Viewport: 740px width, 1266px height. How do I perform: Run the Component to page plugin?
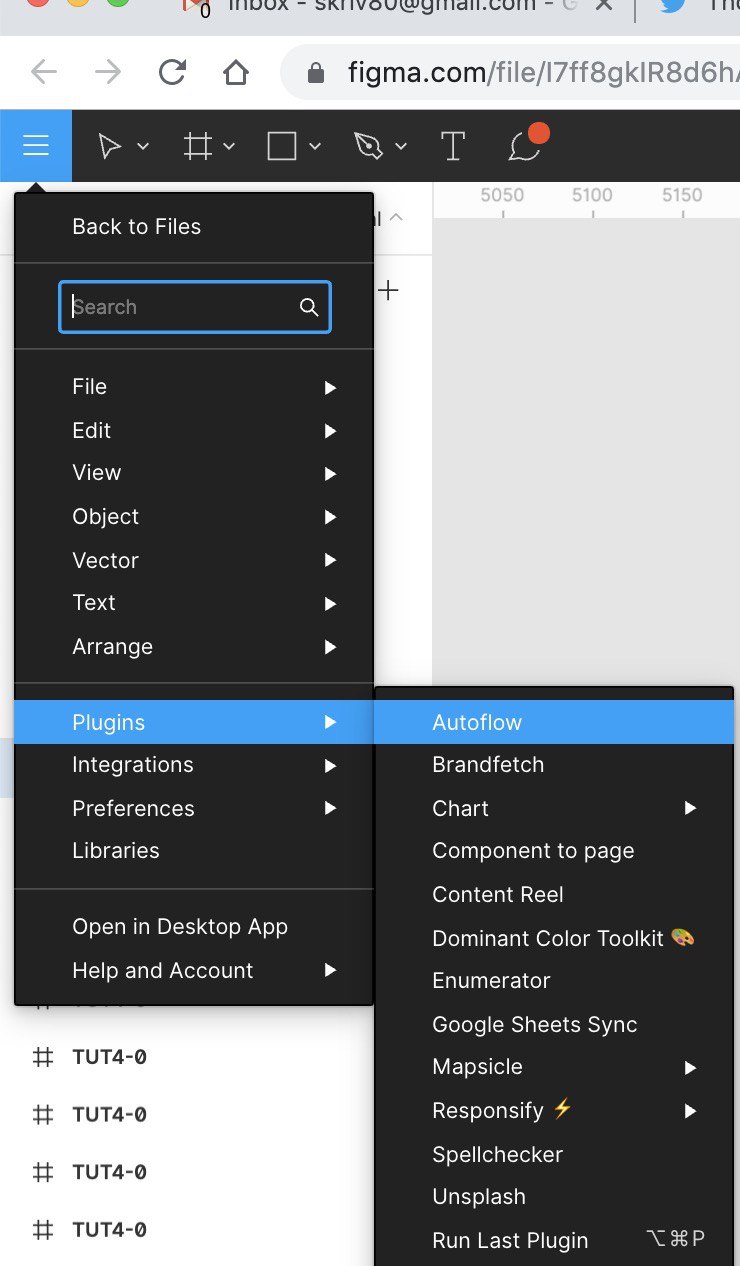[554, 851]
